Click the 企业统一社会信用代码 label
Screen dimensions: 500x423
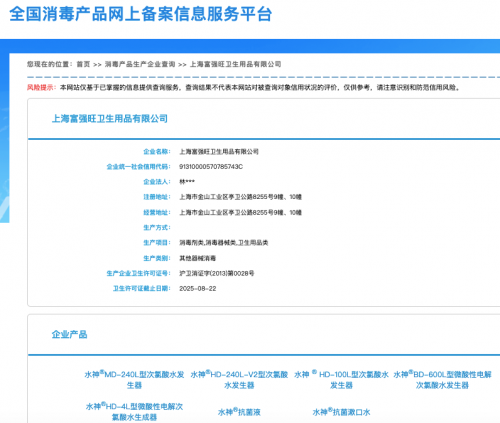(138, 166)
